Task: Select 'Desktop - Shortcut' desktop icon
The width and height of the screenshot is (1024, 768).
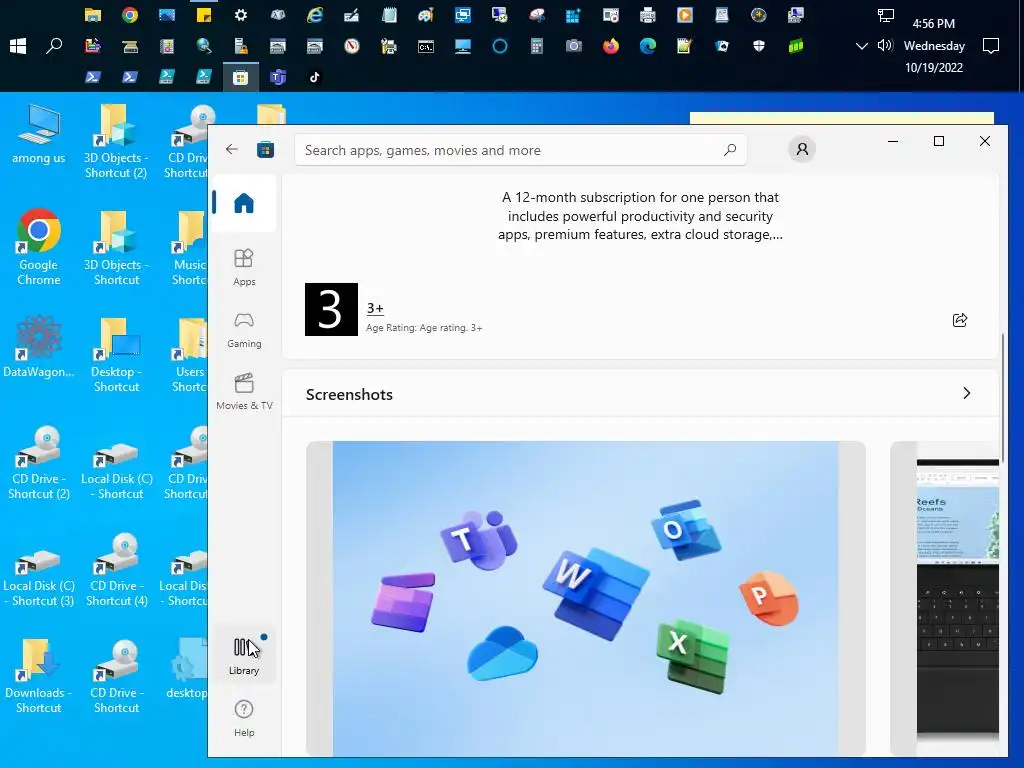Action: (116, 355)
